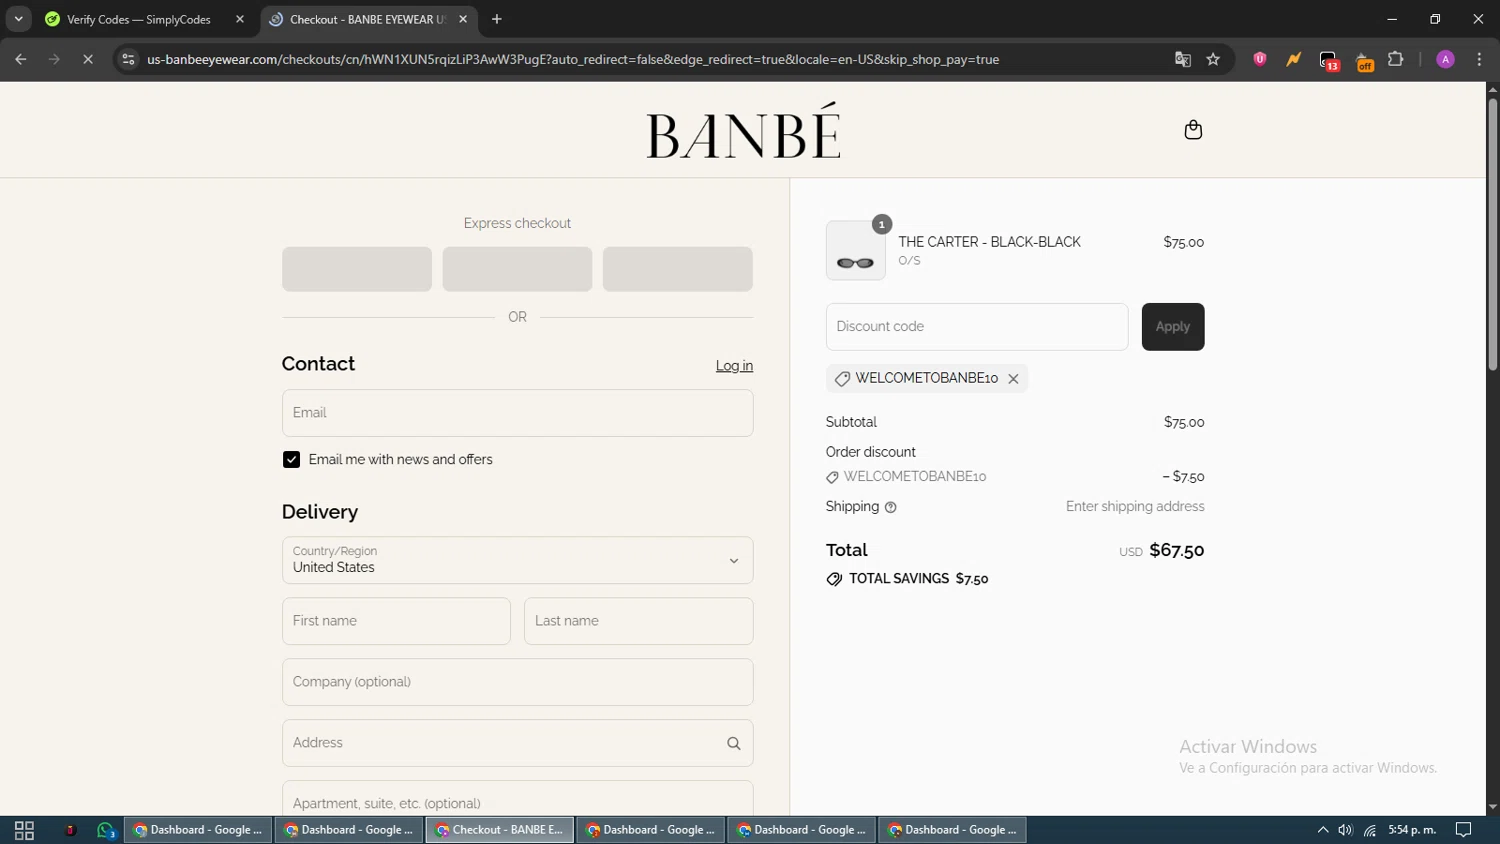1500x844 pixels.
Task: Click the taskbar volume icon
Action: tap(1345, 830)
